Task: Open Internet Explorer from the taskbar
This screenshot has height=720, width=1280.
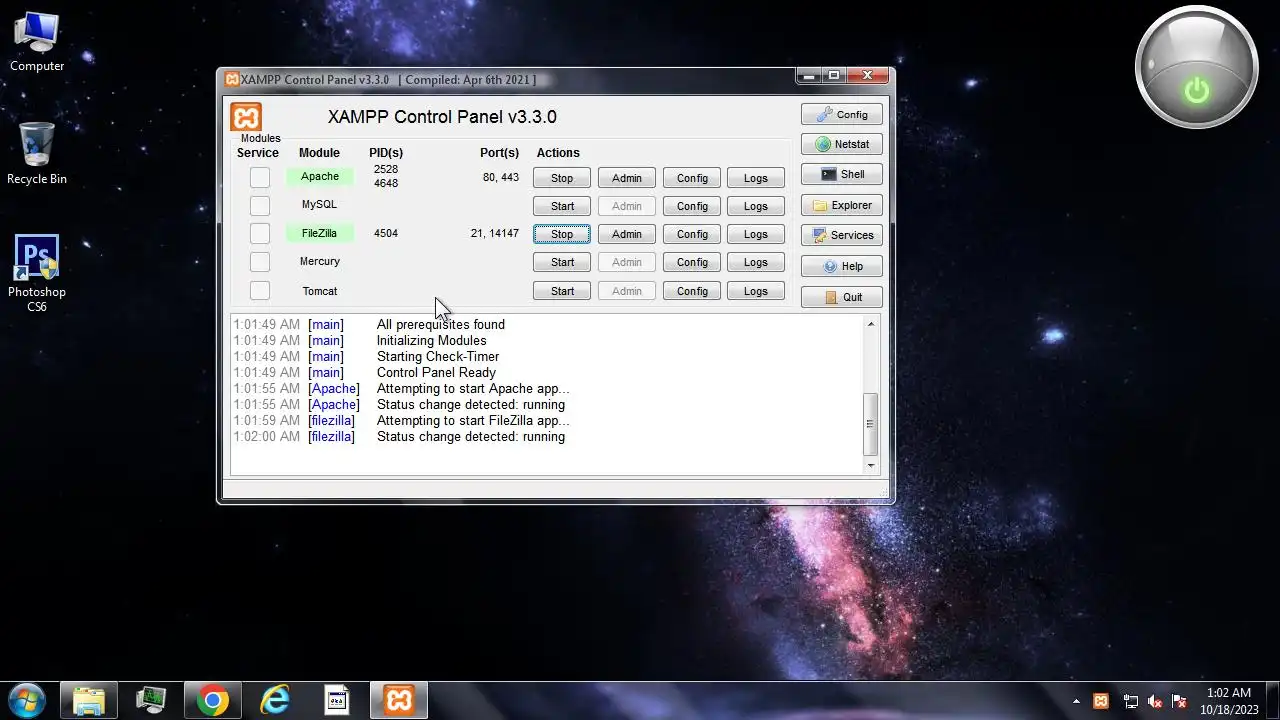Action: point(275,700)
